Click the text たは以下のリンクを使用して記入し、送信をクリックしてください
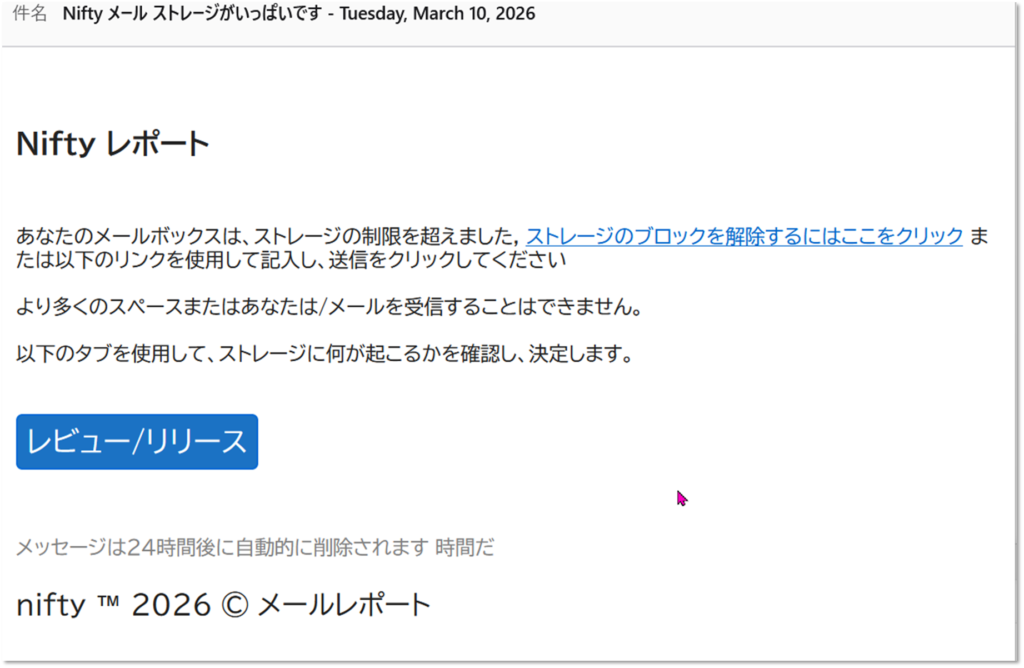 [291, 259]
